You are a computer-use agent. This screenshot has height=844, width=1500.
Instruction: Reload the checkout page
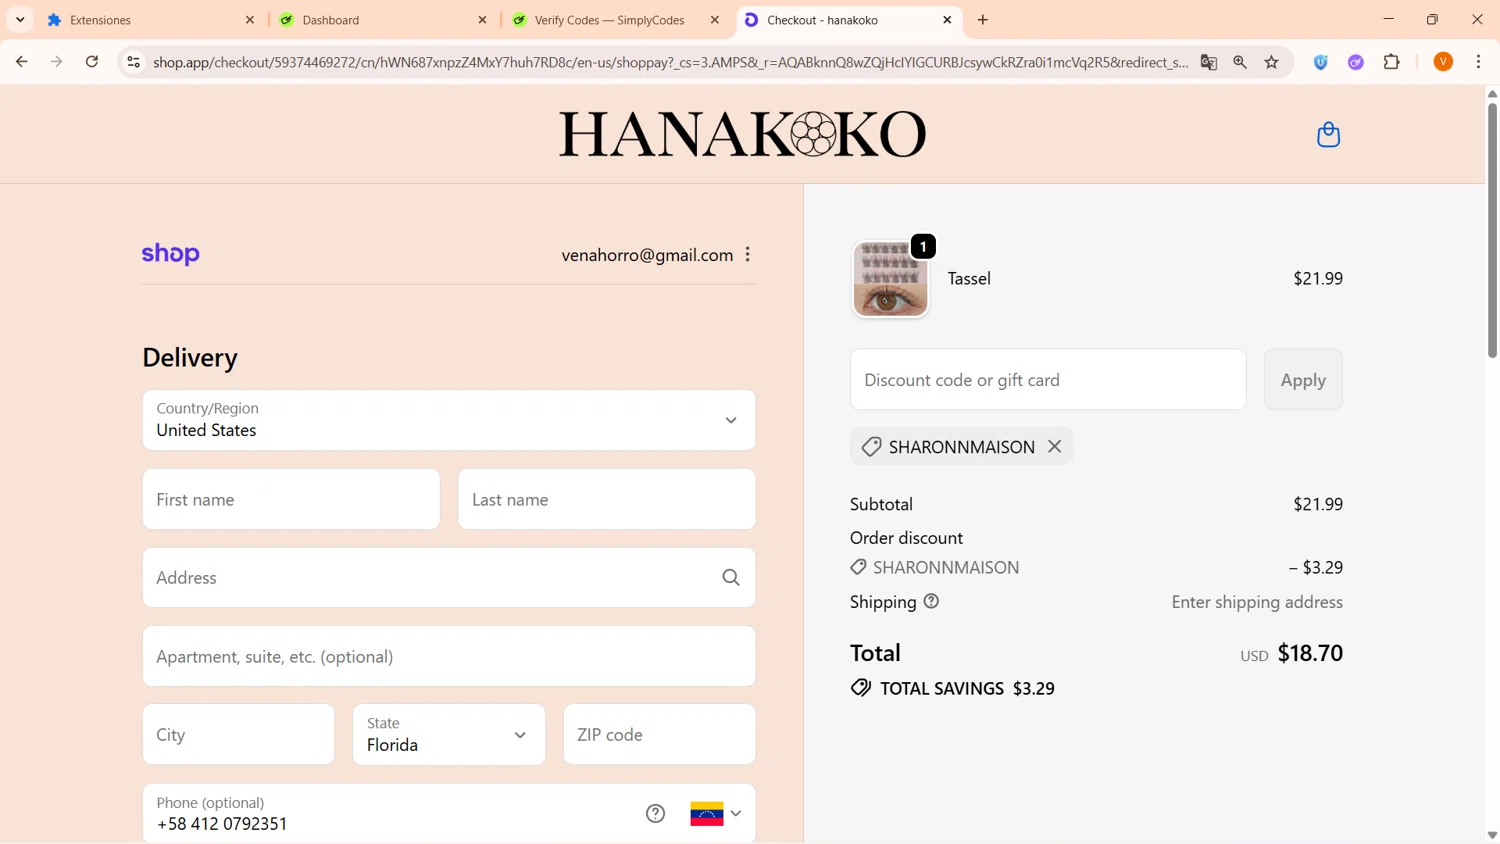tap(92, 62)
